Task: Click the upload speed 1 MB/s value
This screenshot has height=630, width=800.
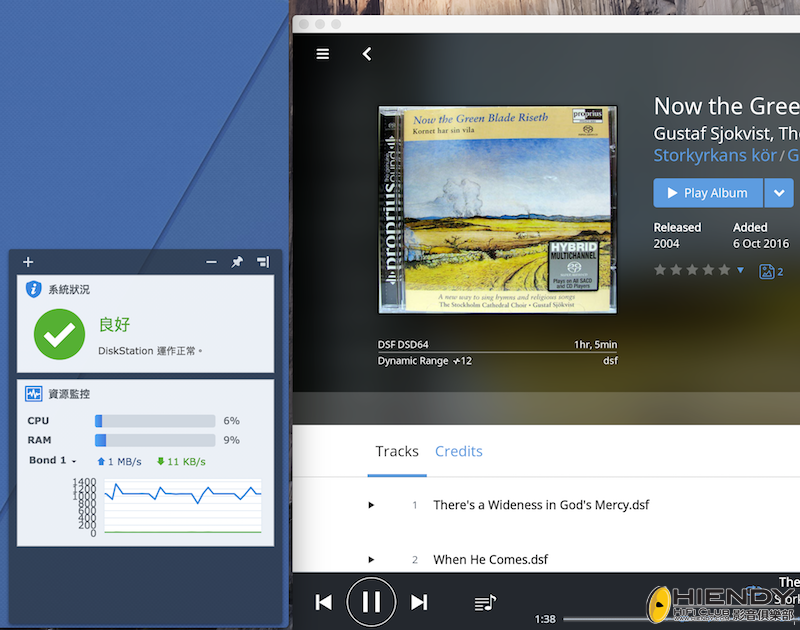Action: point(119,462)
